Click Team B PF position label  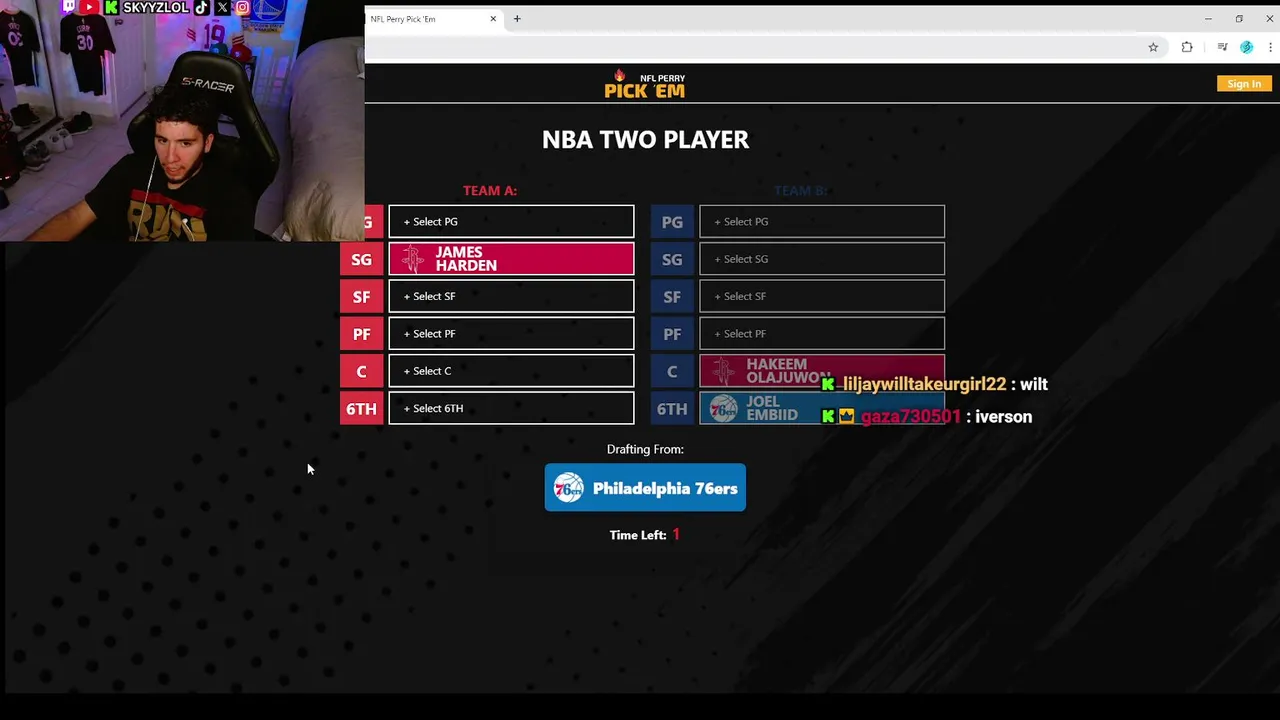coord(672,334)
